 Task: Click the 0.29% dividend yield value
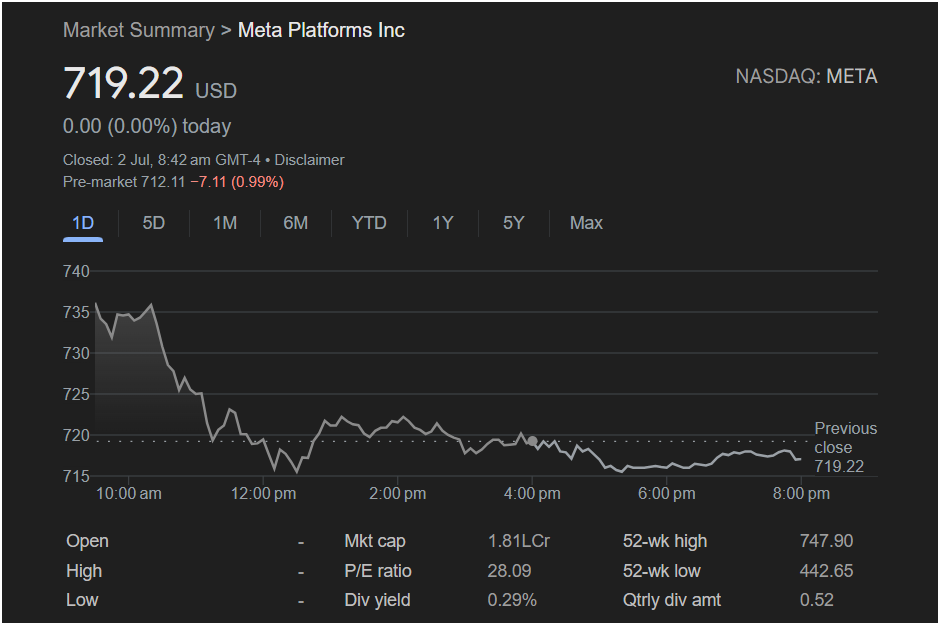pyautogui.click(x=512, y=600)
